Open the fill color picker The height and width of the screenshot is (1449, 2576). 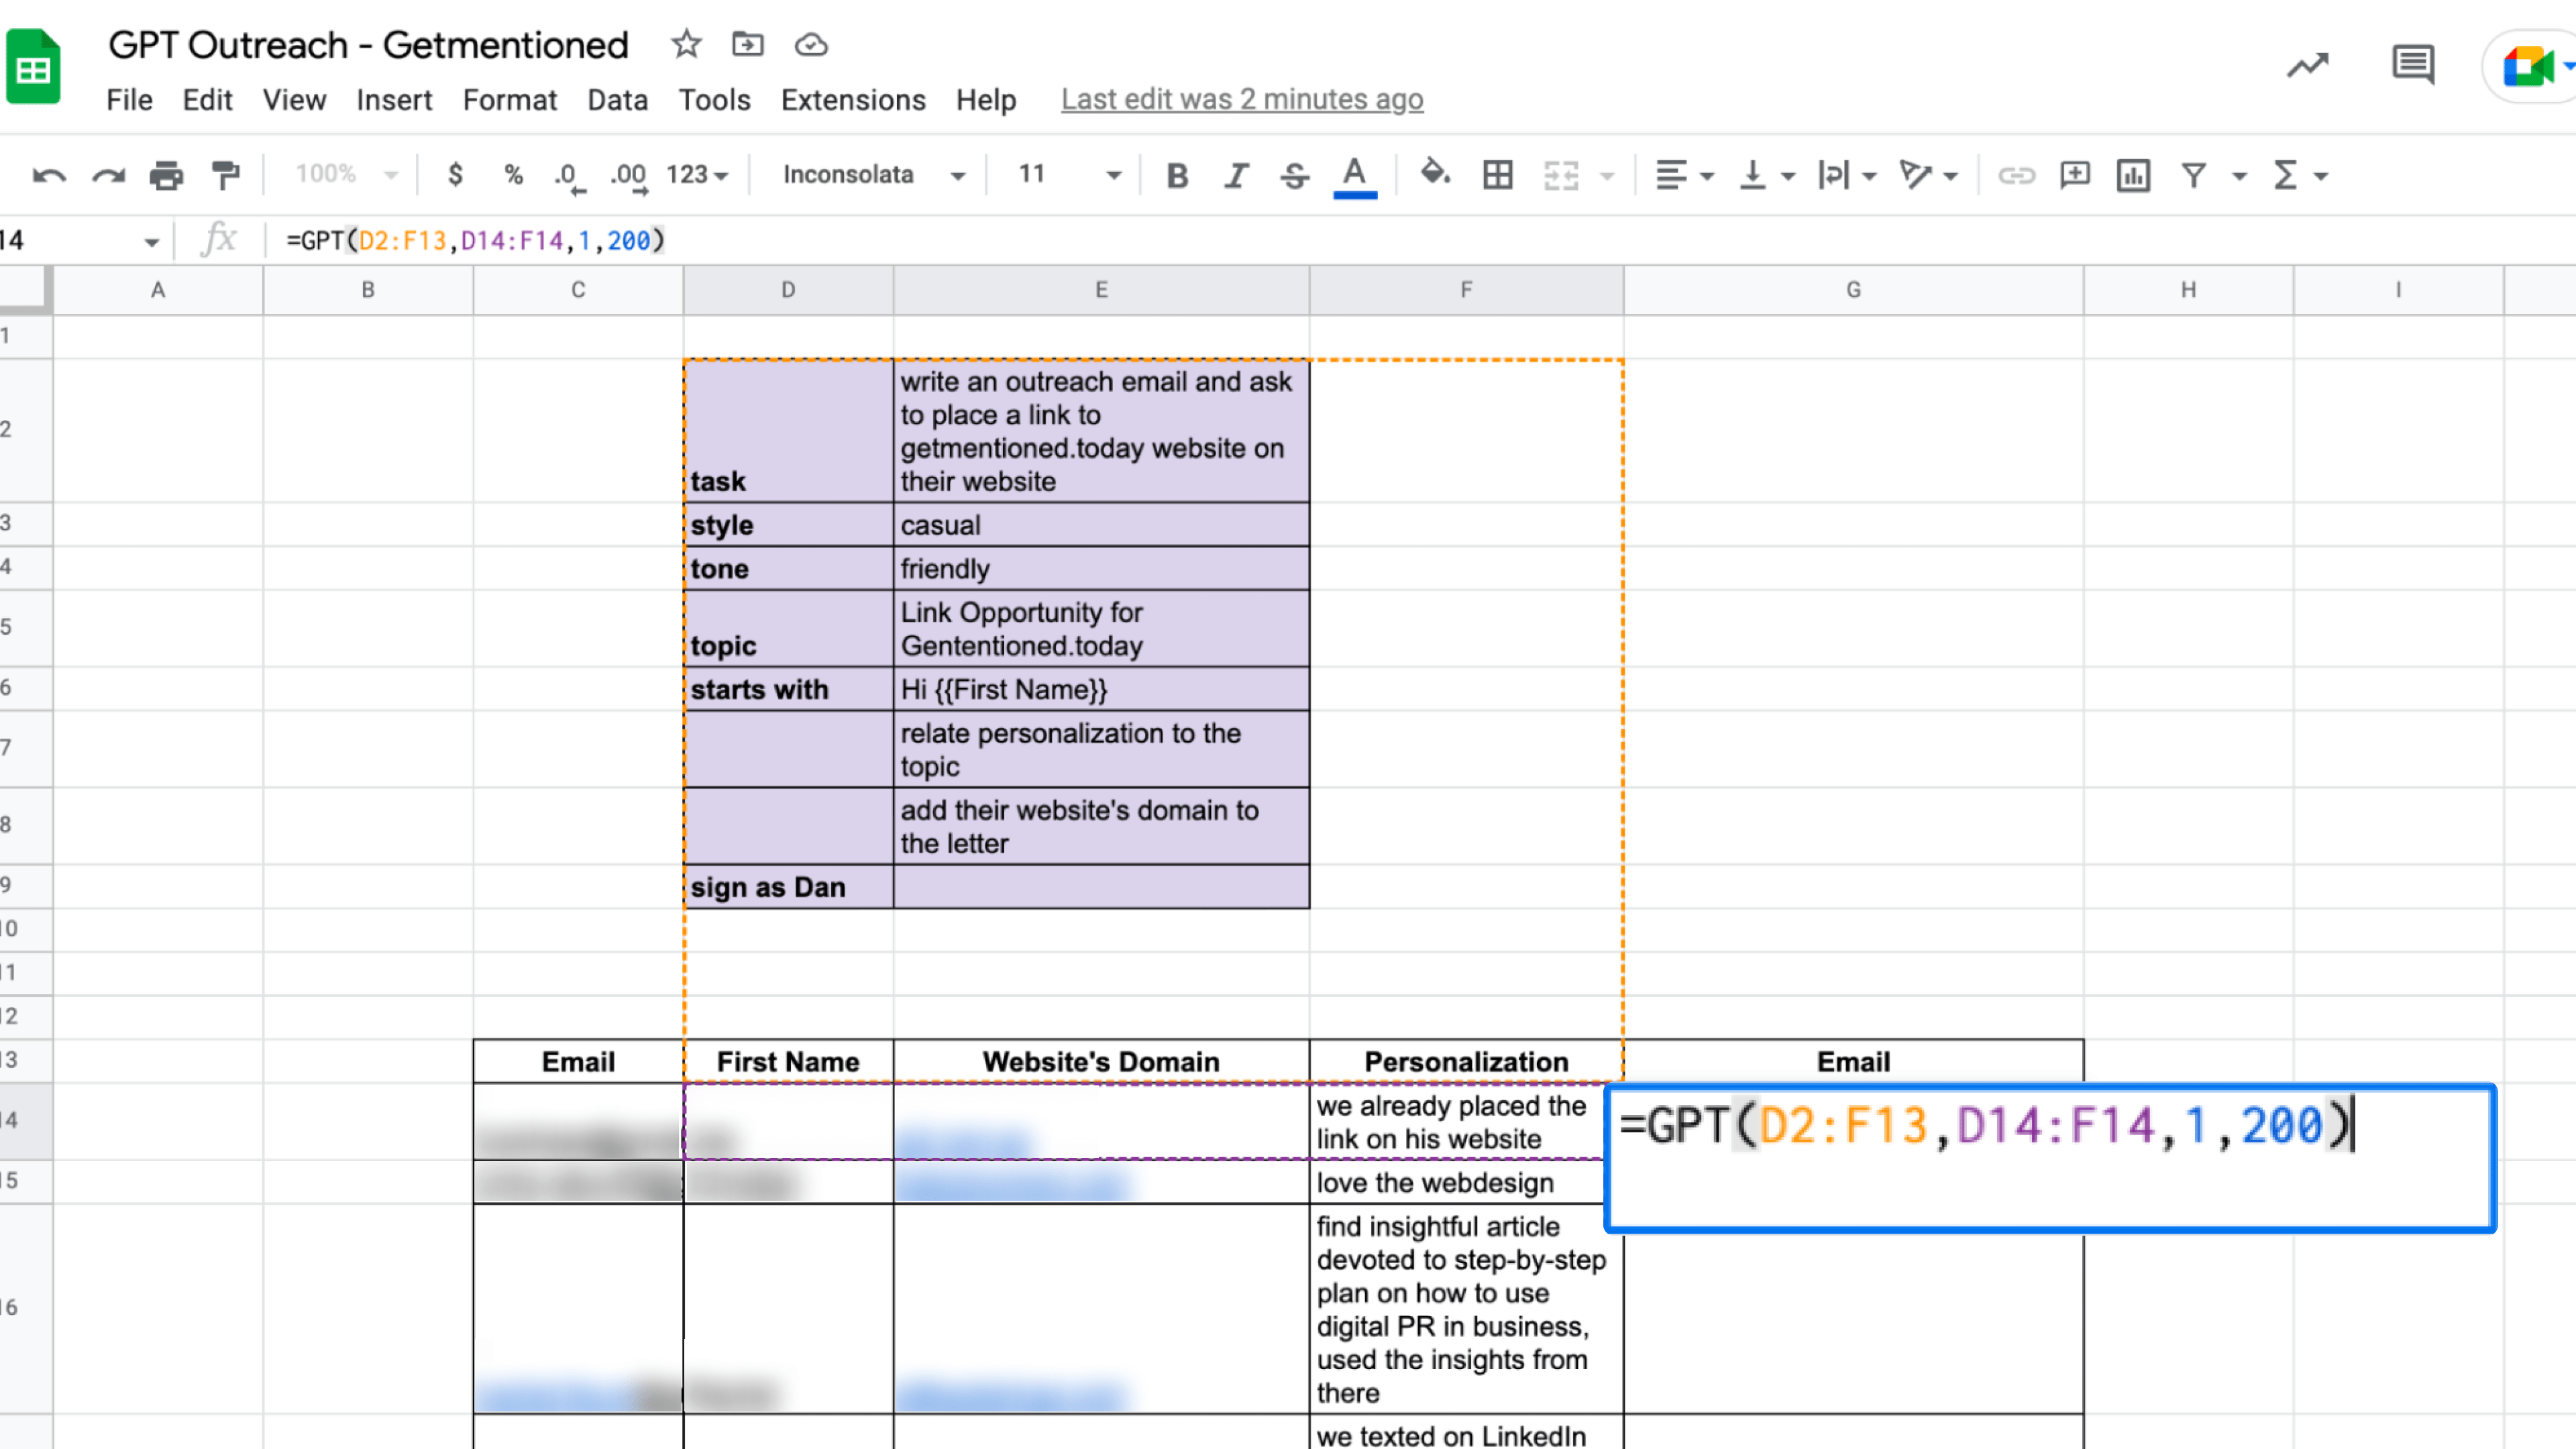point(1435,174)
